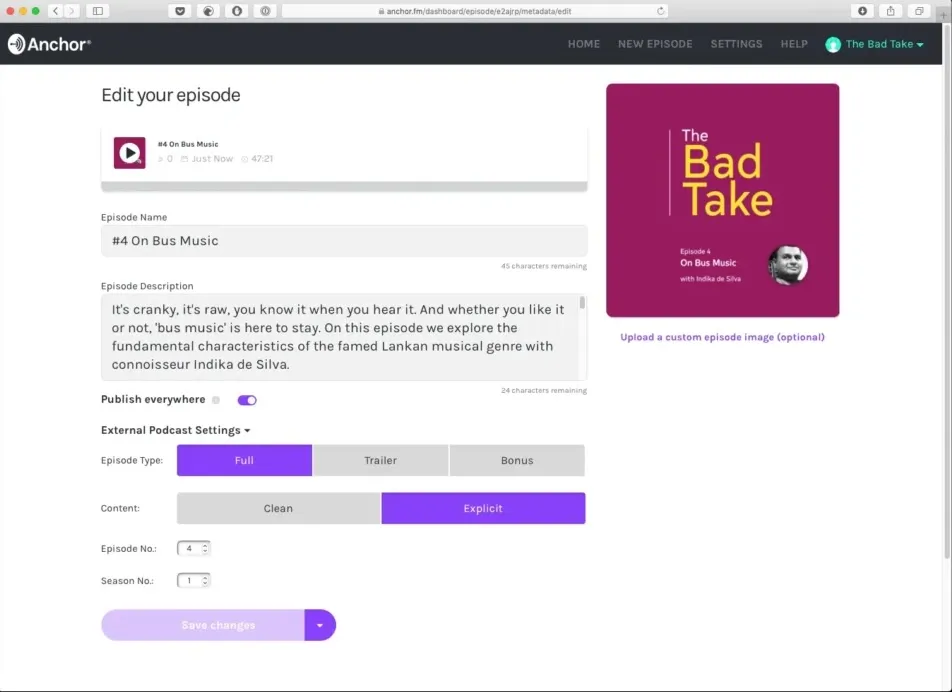Open the Safari share icon

[x=891, y=11]
